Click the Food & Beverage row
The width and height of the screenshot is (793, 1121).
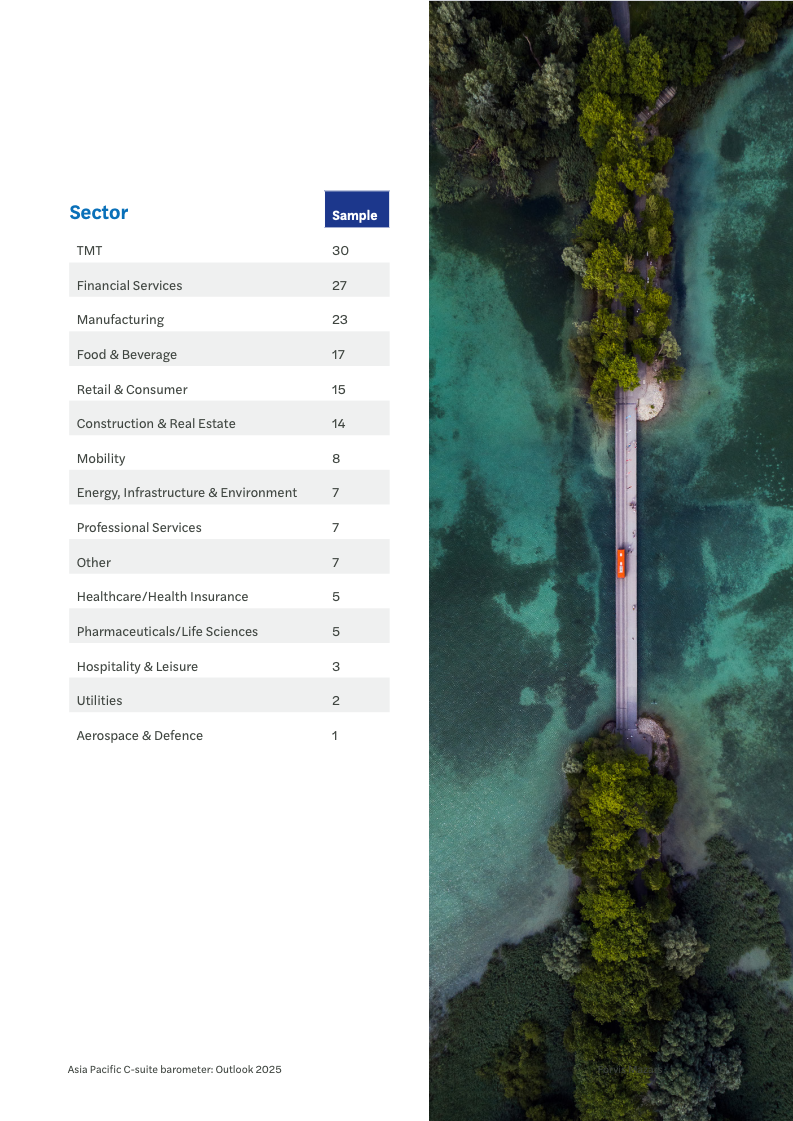click(x=126, y=355)
